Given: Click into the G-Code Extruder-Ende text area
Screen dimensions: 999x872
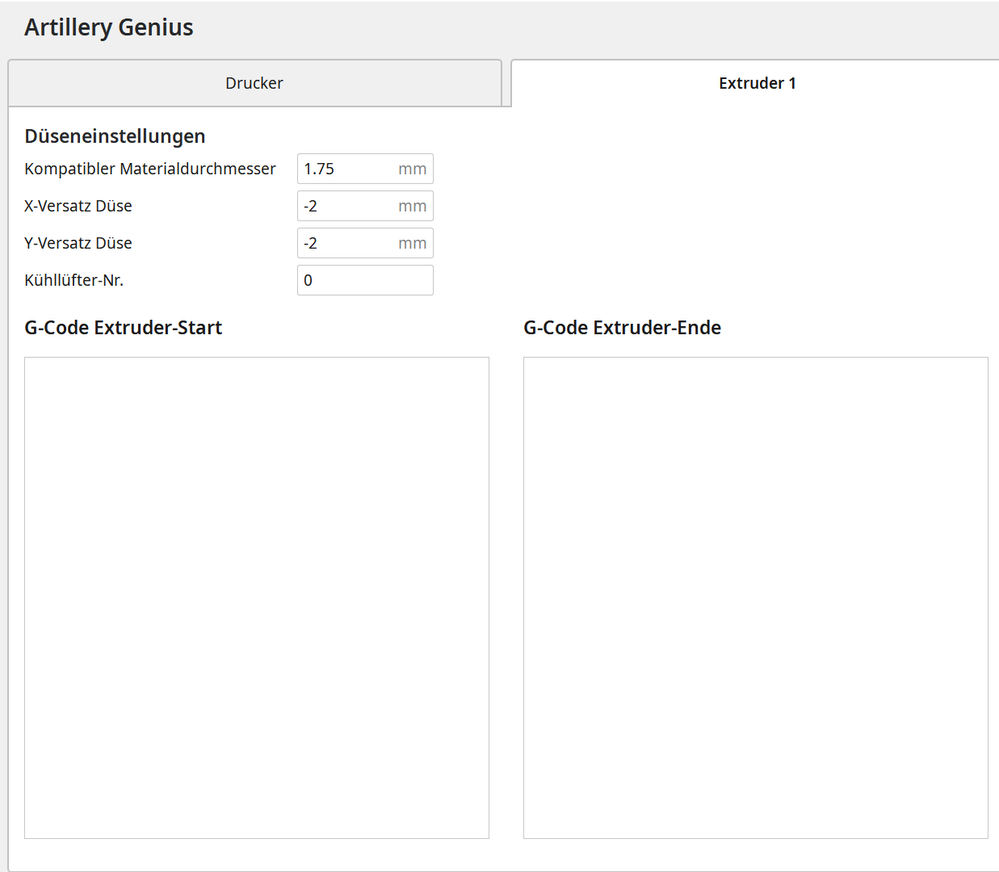Looking at the screenshot, I should pos(756,597).
